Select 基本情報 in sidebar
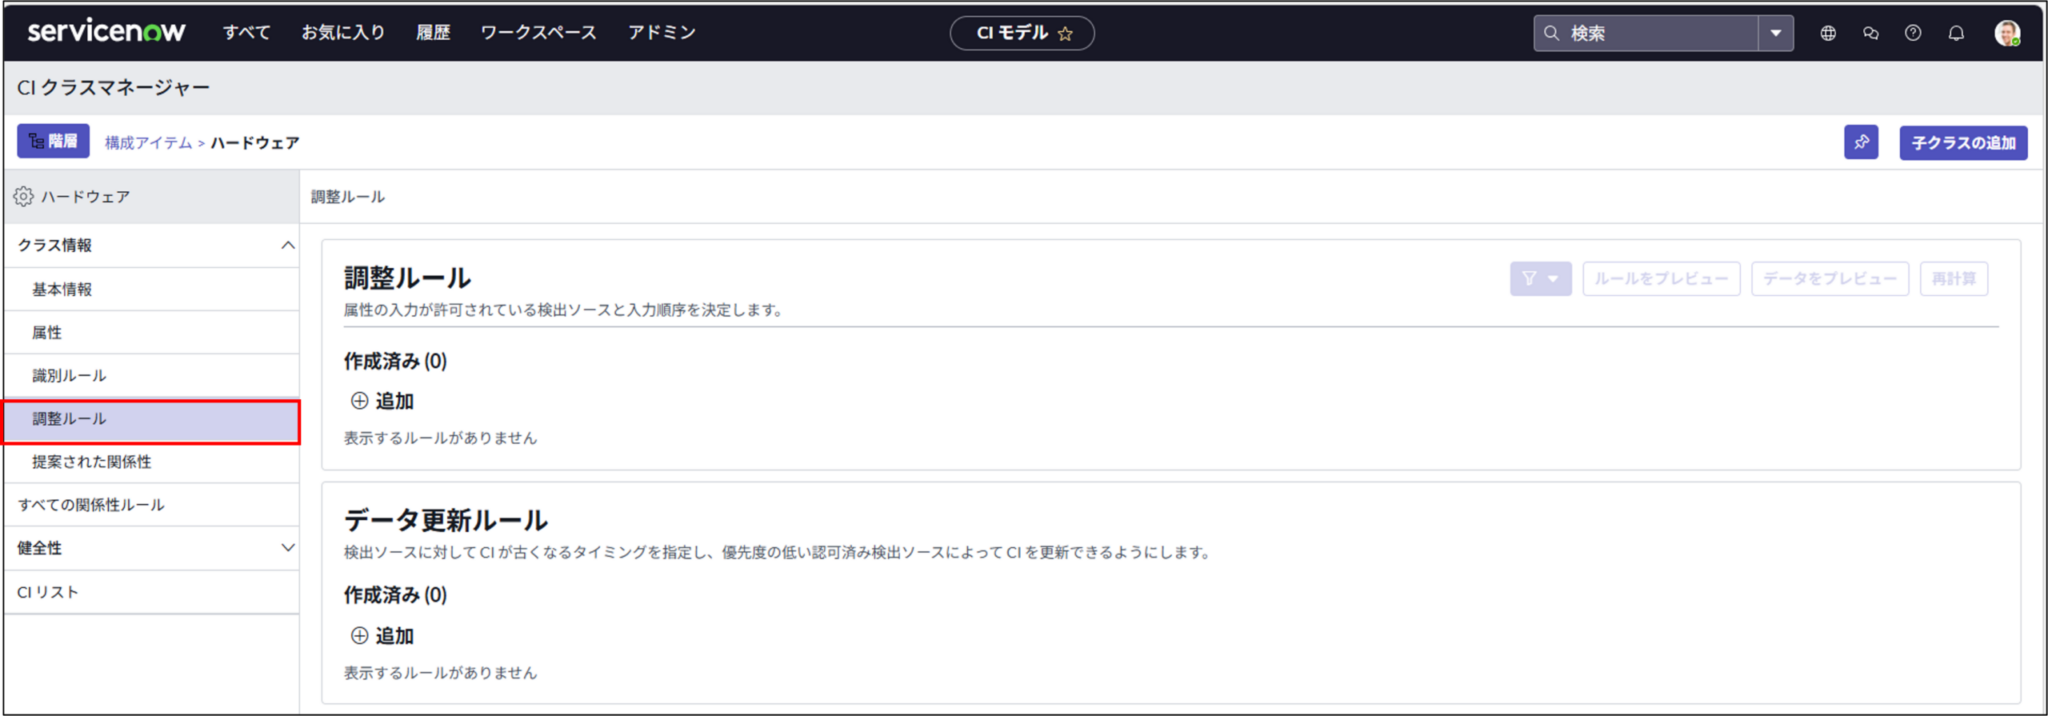 pos(151,289)
